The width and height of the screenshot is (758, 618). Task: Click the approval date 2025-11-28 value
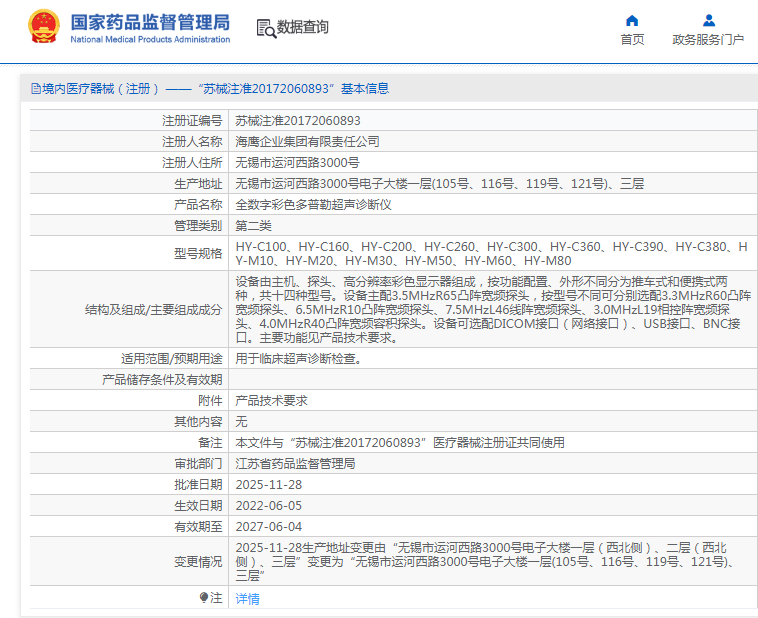(268, 485)
